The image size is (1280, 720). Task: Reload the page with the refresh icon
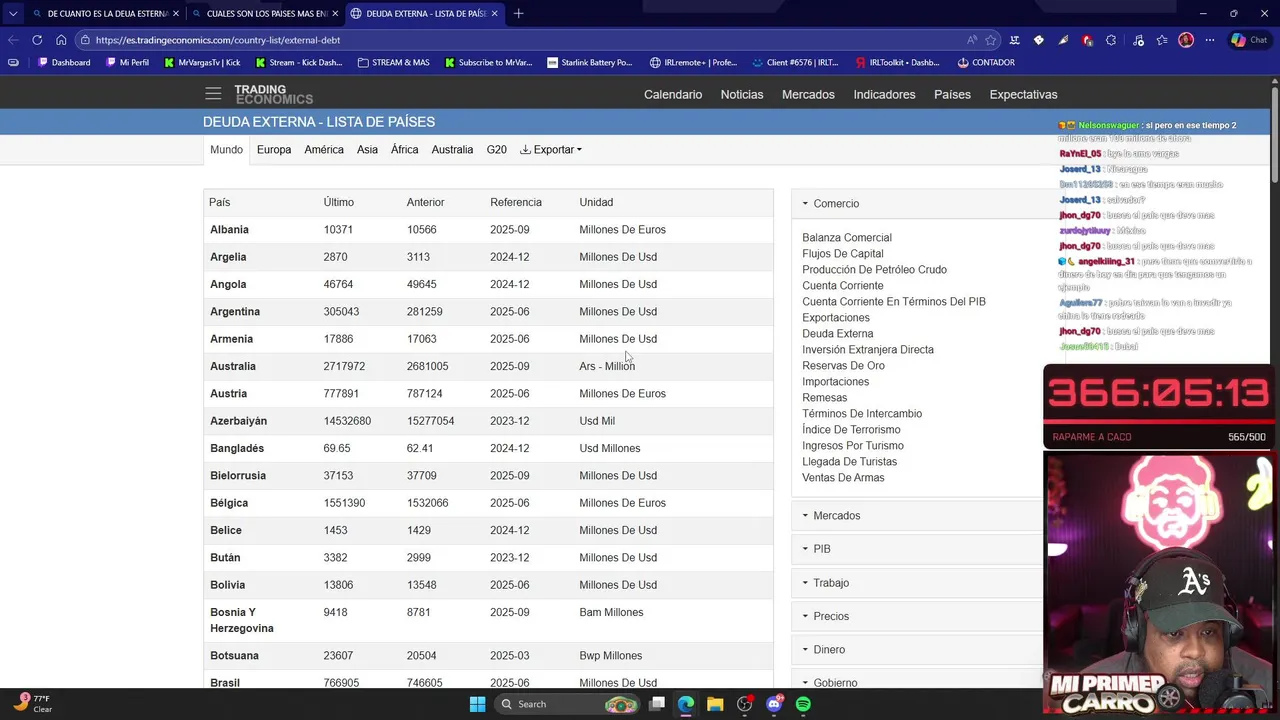click(x=37, y=40)
